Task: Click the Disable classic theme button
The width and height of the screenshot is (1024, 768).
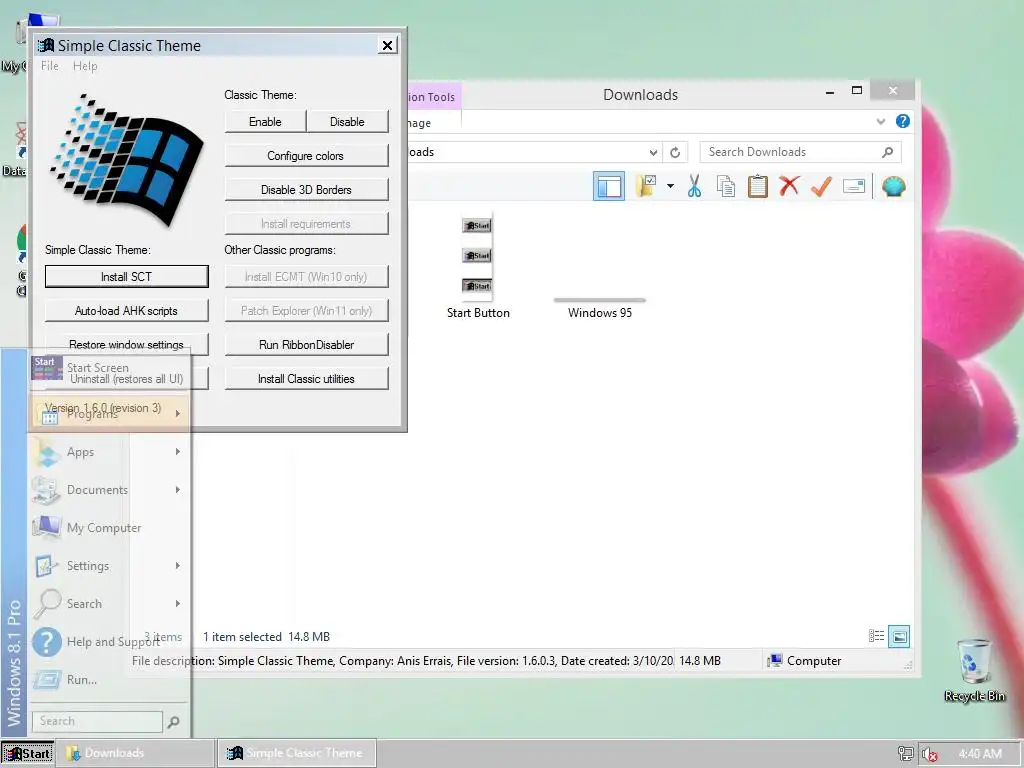Action: point(347,122)
